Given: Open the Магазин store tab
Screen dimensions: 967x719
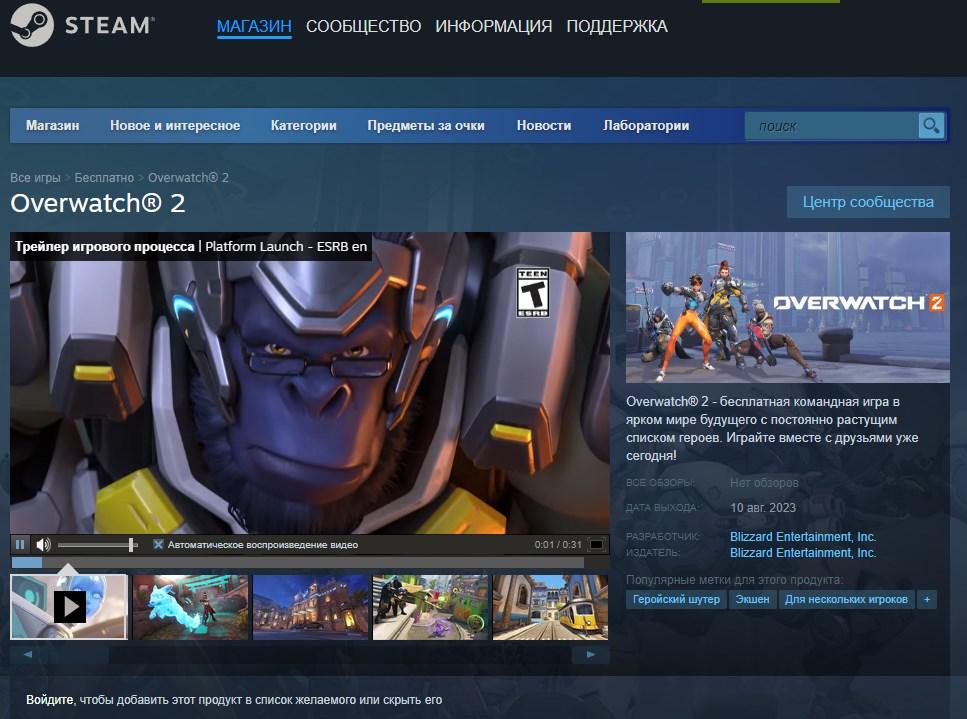Looking at the screenshot, I should click(52, 126).
